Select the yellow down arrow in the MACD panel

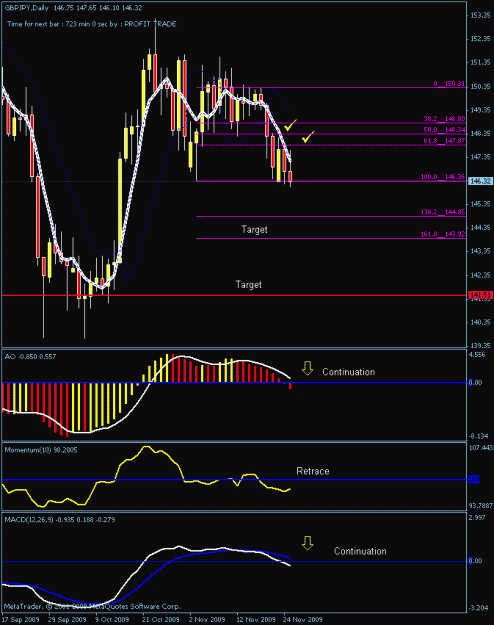tap(307, 543)
